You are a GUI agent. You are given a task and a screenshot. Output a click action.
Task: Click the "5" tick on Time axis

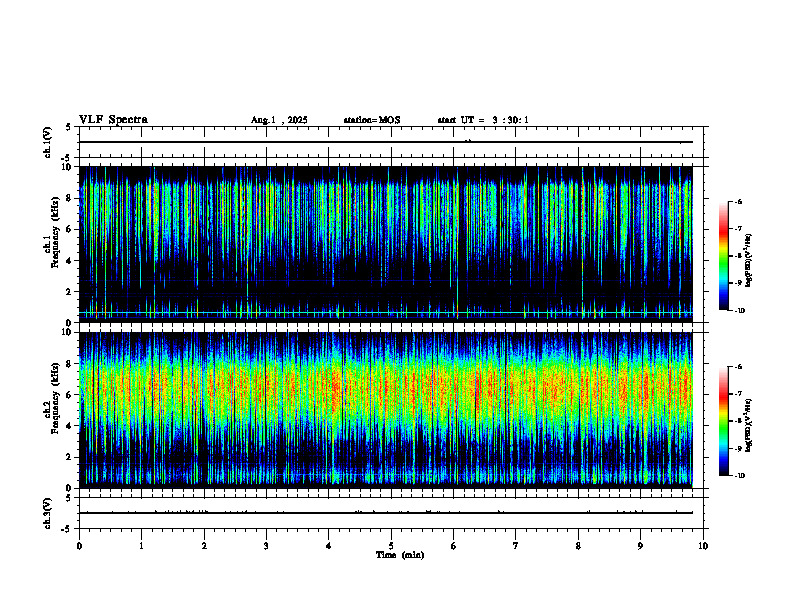391,546
